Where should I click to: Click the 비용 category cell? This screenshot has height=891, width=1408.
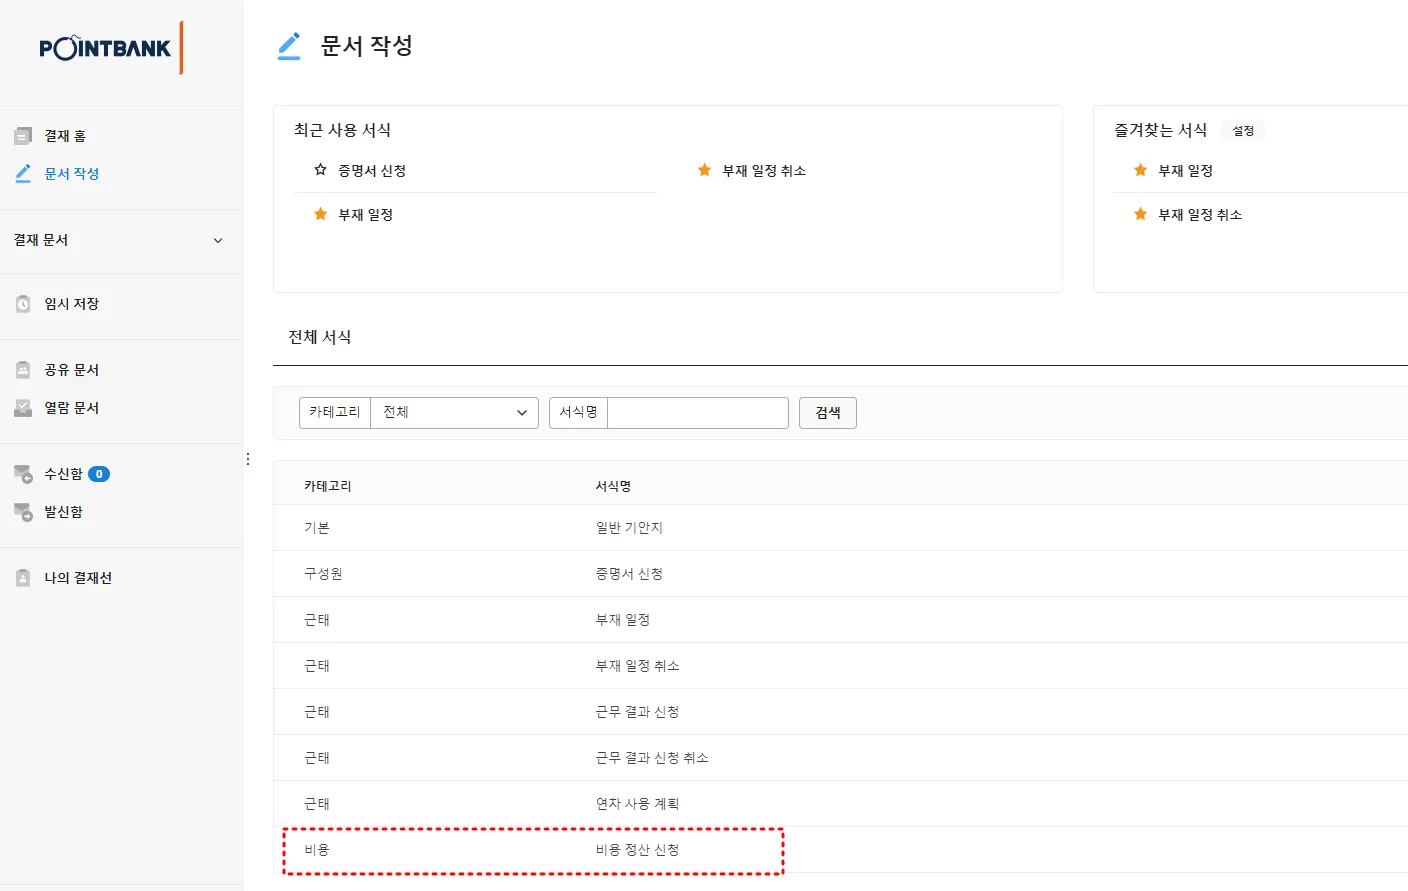point(317,850)
